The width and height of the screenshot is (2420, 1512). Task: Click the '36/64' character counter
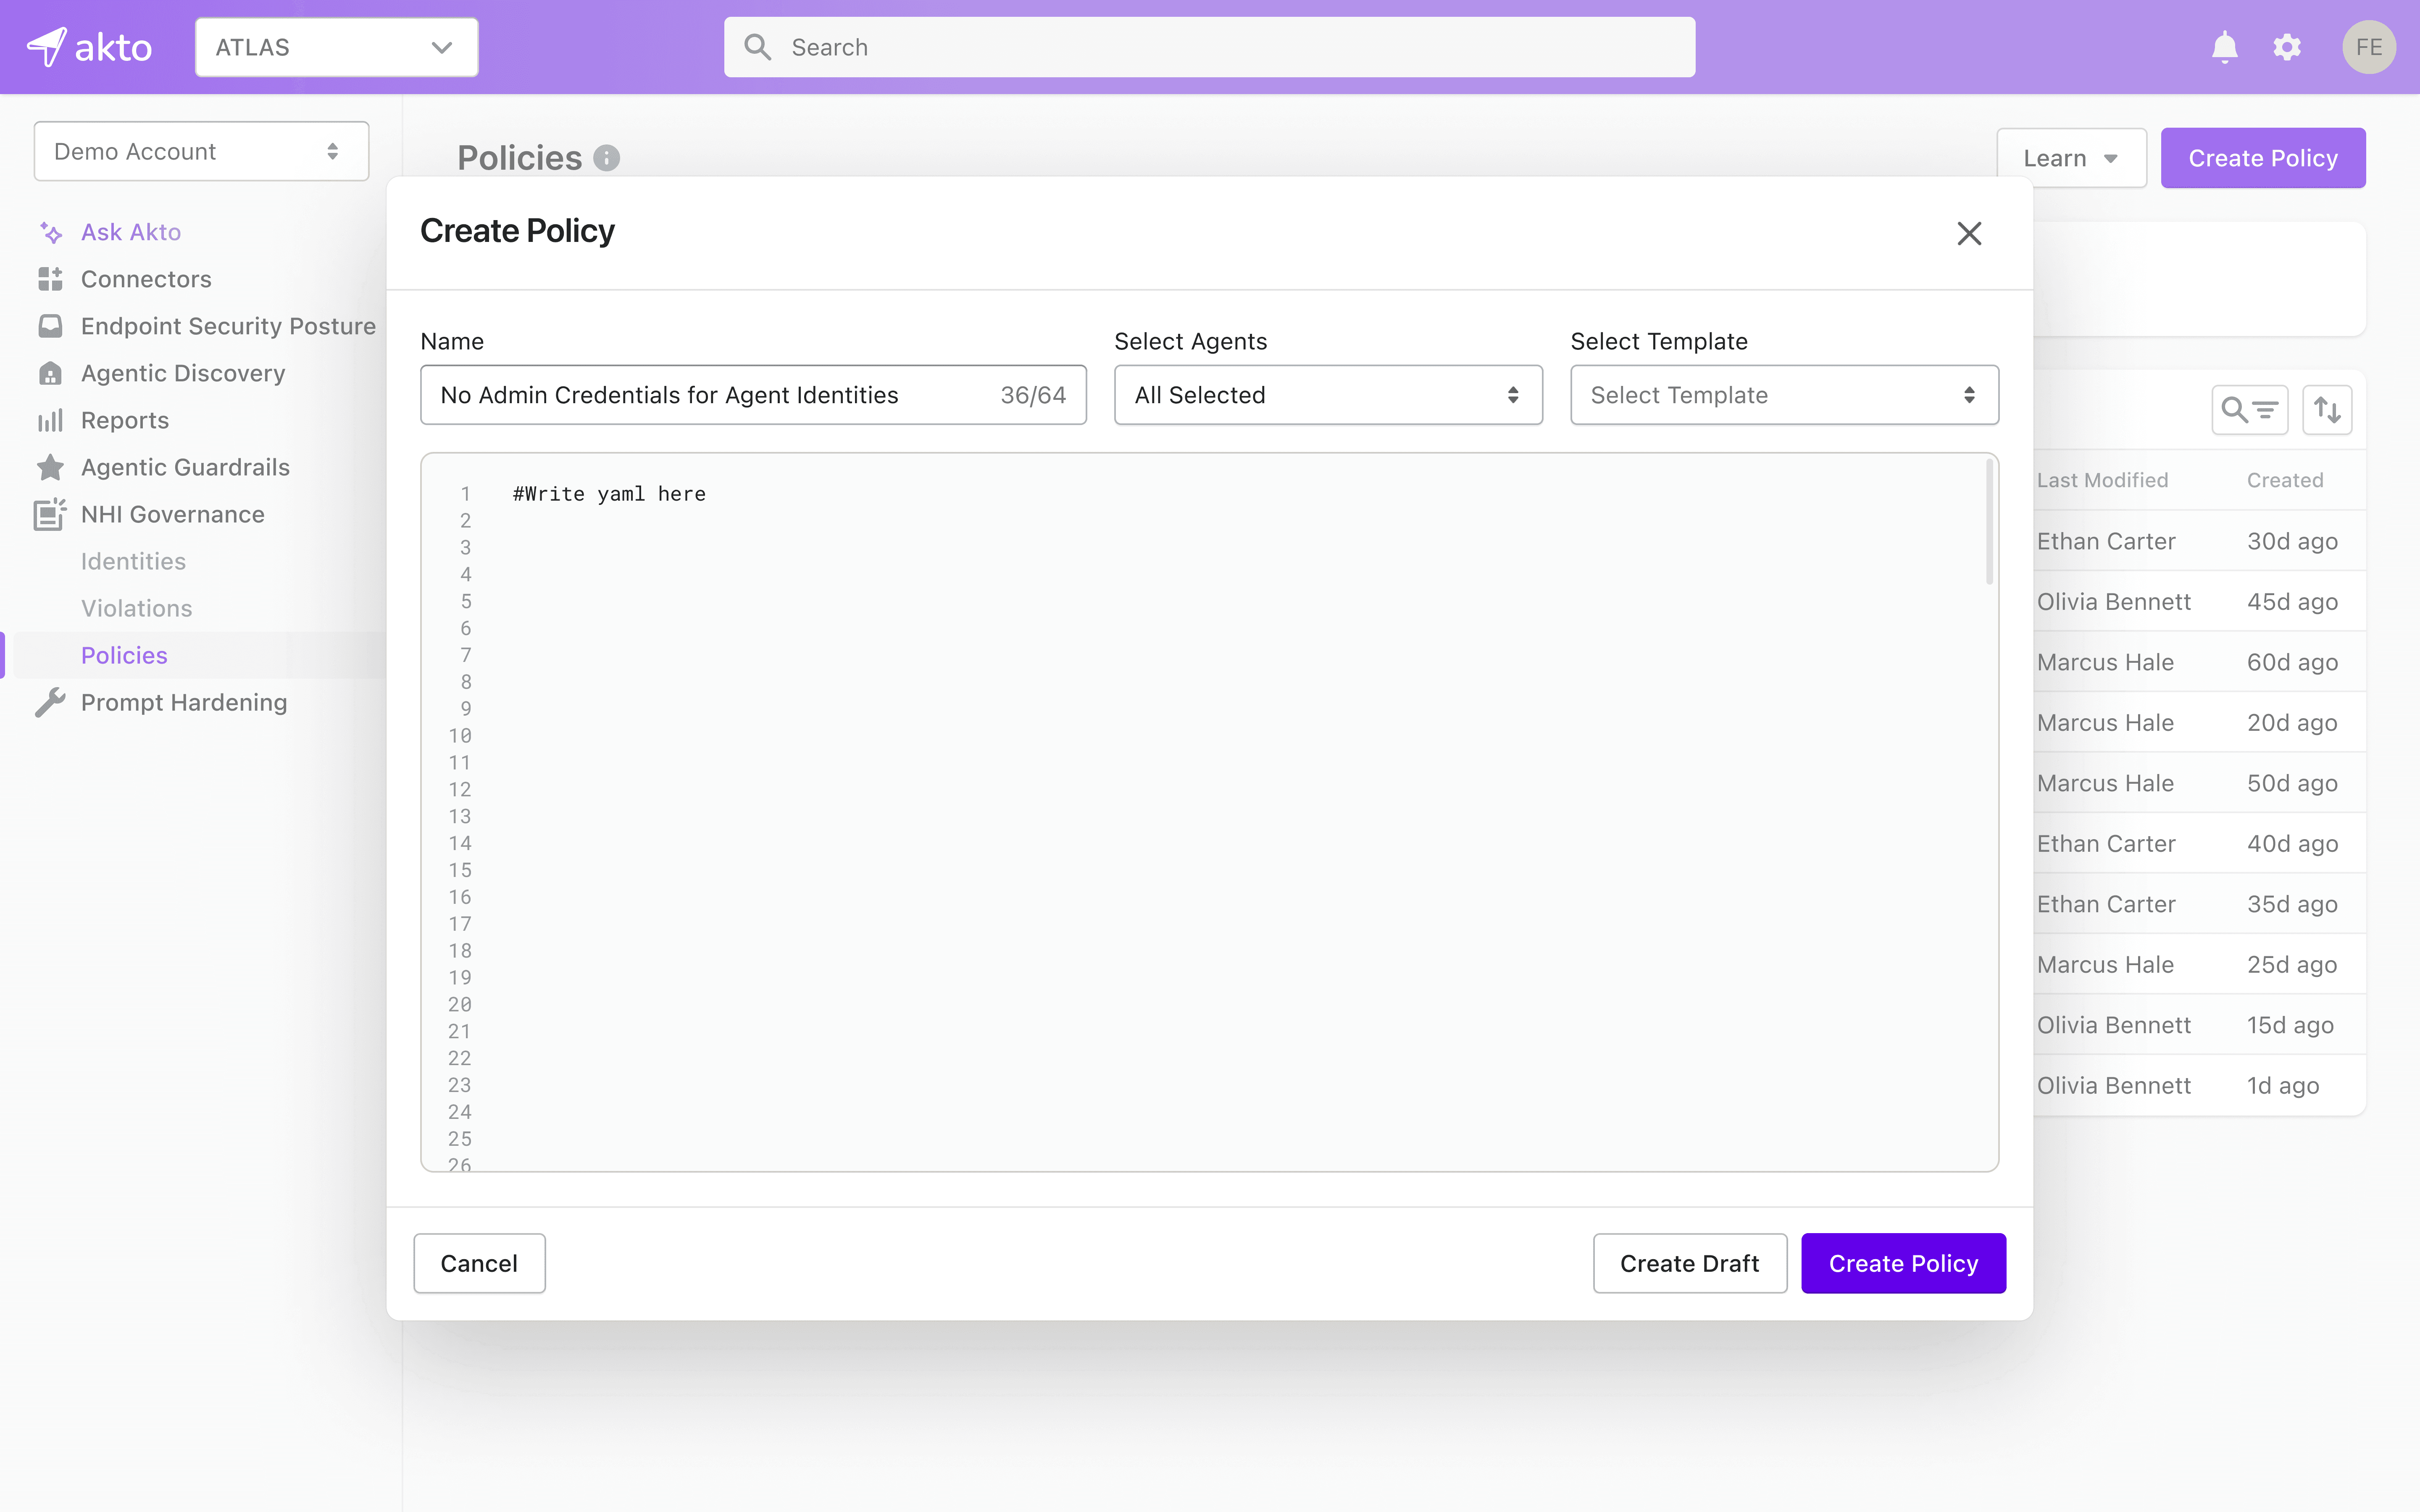point(1033,395)
